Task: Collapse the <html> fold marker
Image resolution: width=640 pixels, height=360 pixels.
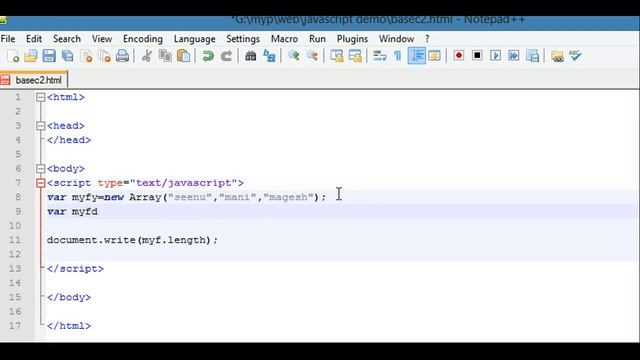Action: 40,97
